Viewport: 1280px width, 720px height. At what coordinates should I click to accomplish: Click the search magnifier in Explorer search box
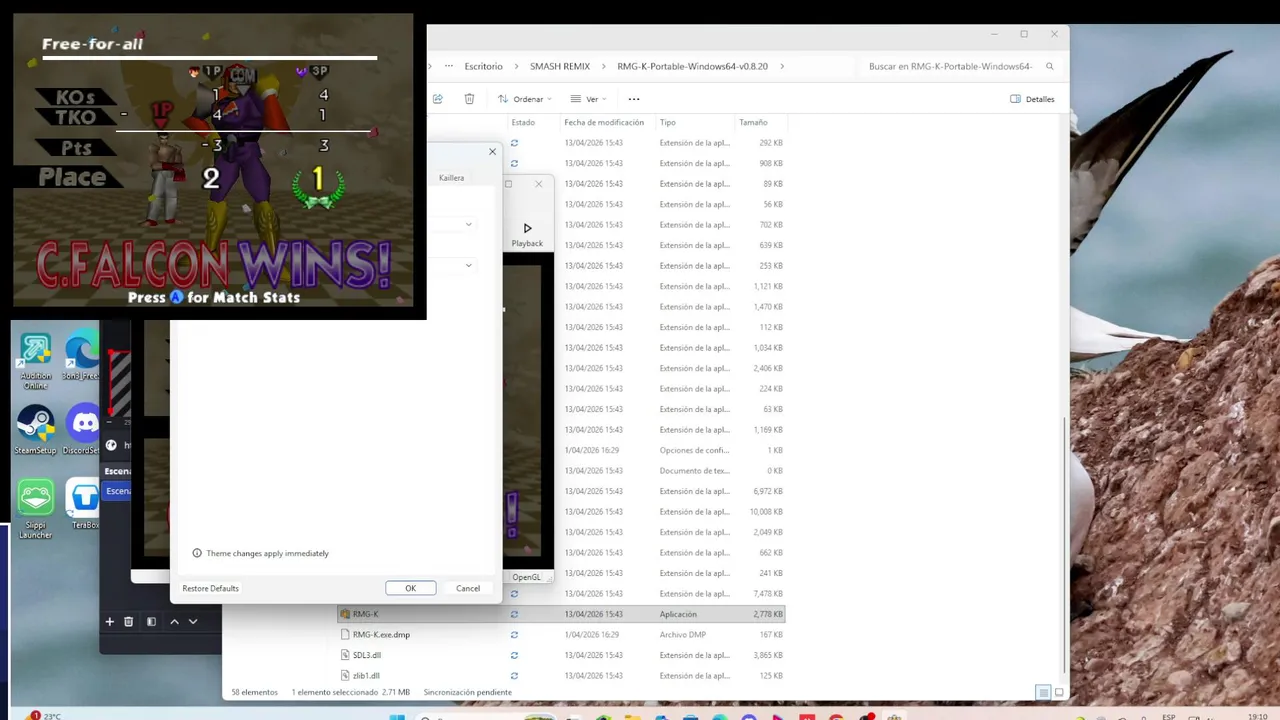1049,66
